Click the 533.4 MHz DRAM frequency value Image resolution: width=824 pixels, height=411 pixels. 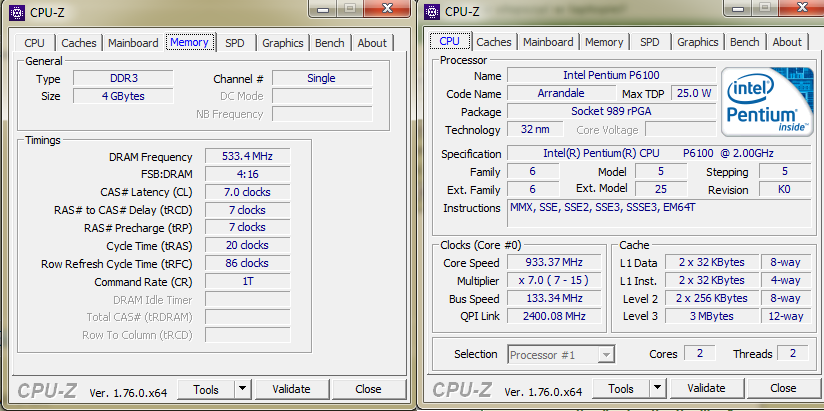(247, 156)
